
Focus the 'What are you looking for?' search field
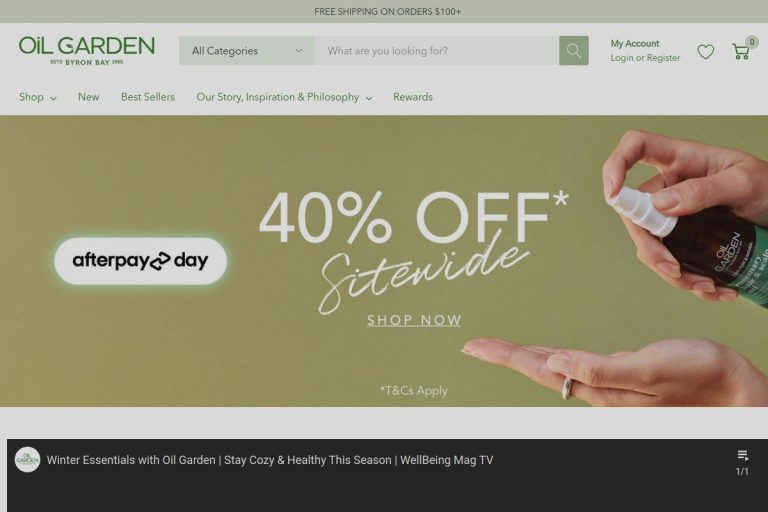[437, 50]
